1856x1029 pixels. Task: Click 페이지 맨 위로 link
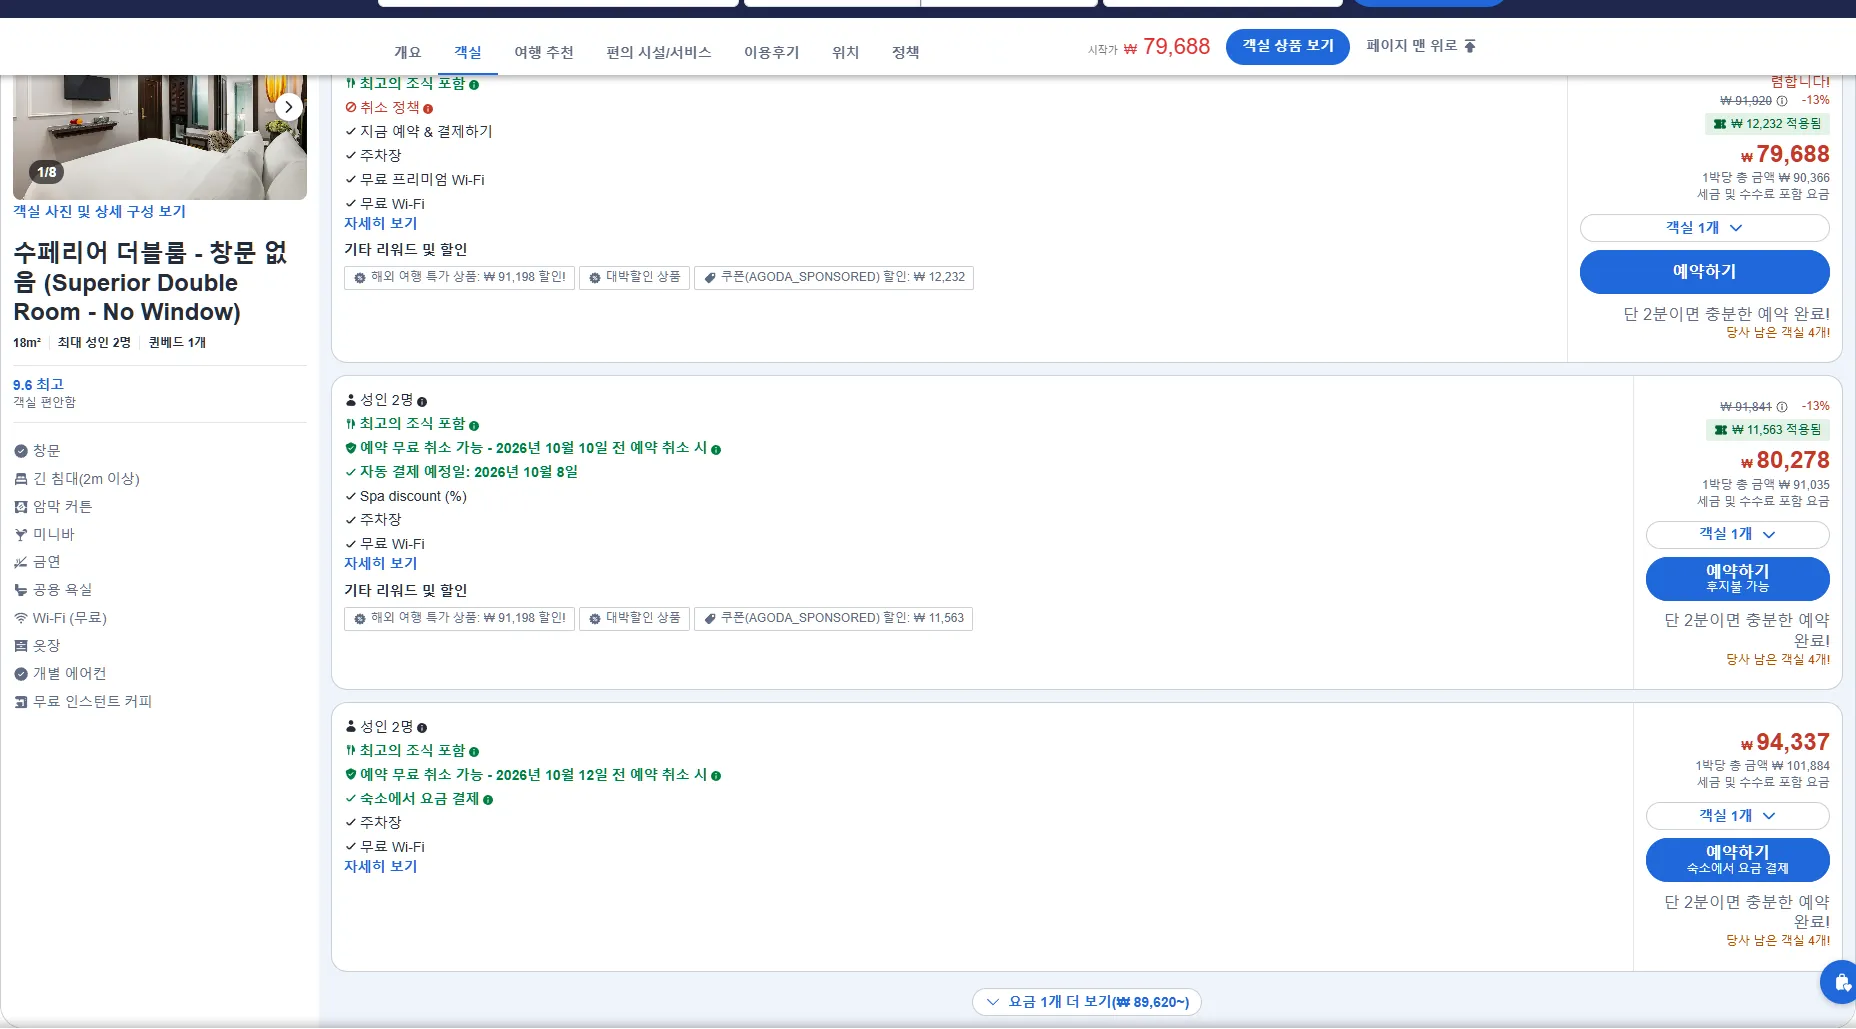coord(1421,46)
